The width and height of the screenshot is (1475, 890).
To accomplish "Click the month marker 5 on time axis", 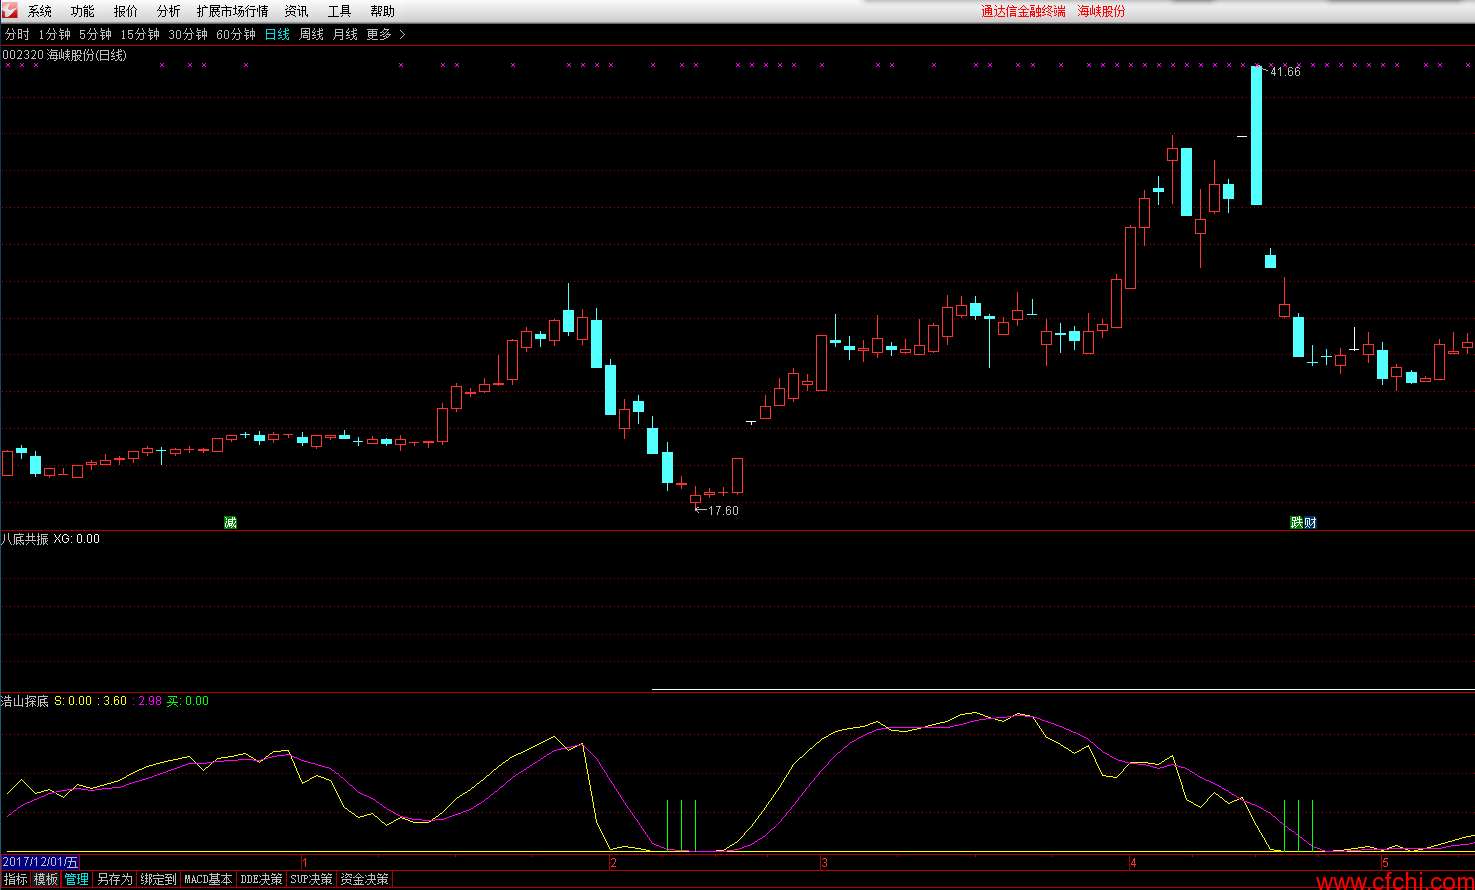I will pos(1385,862).
